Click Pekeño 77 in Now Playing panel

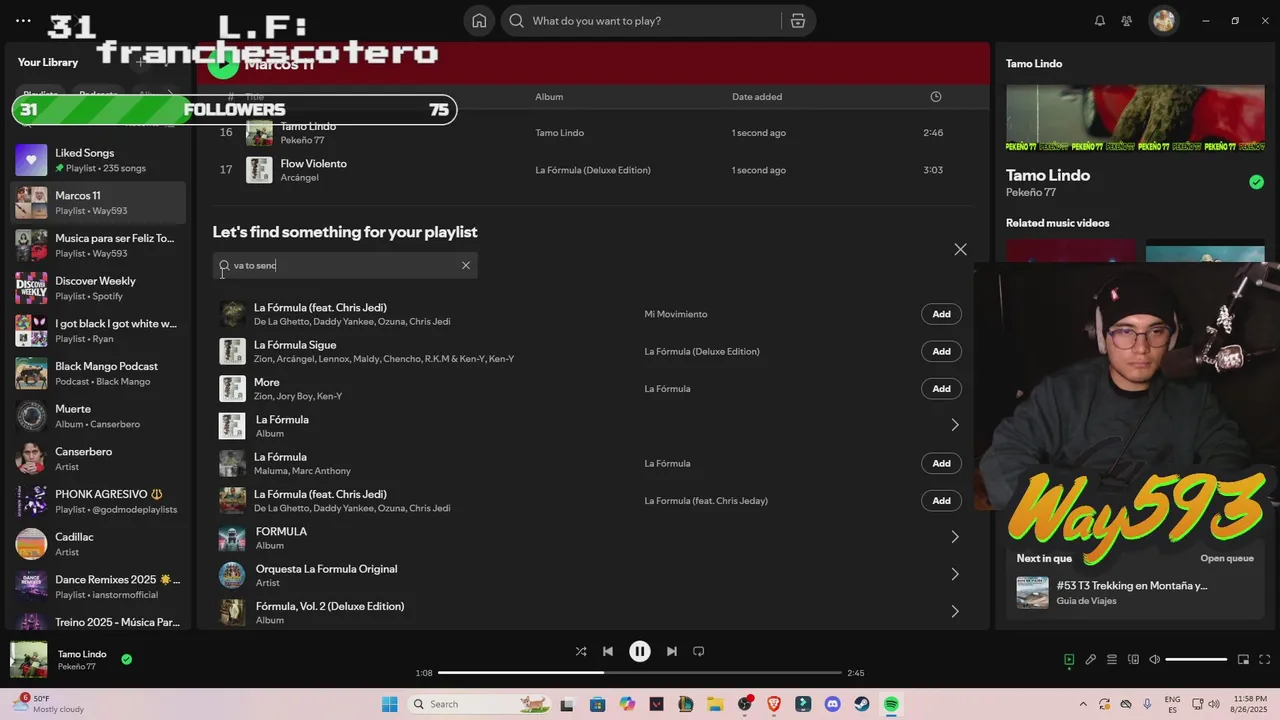pos(1031,192)
